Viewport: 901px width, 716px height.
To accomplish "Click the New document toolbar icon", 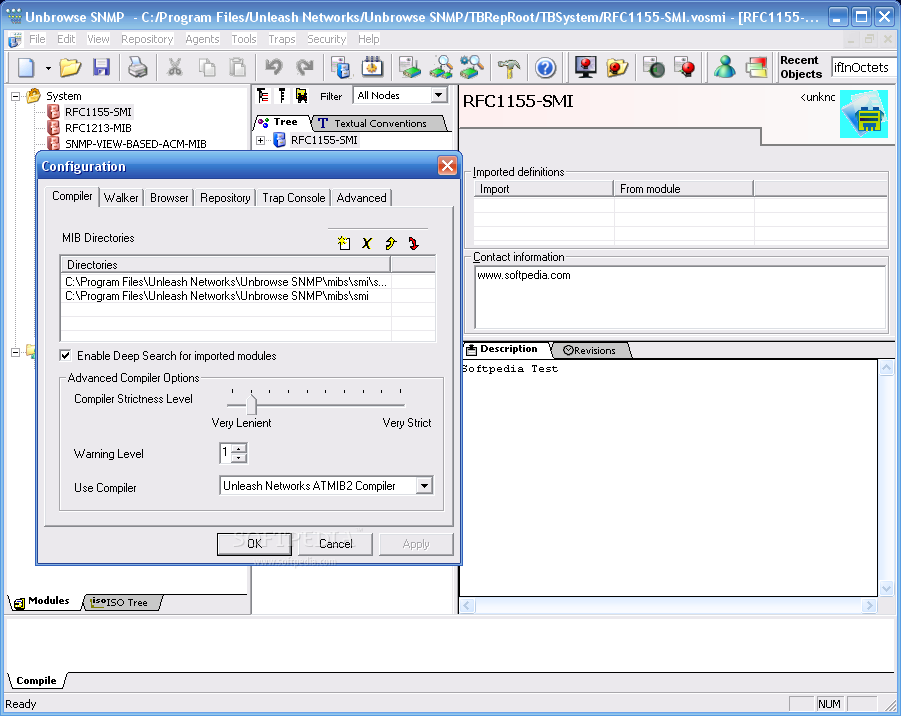I will 26,67.
